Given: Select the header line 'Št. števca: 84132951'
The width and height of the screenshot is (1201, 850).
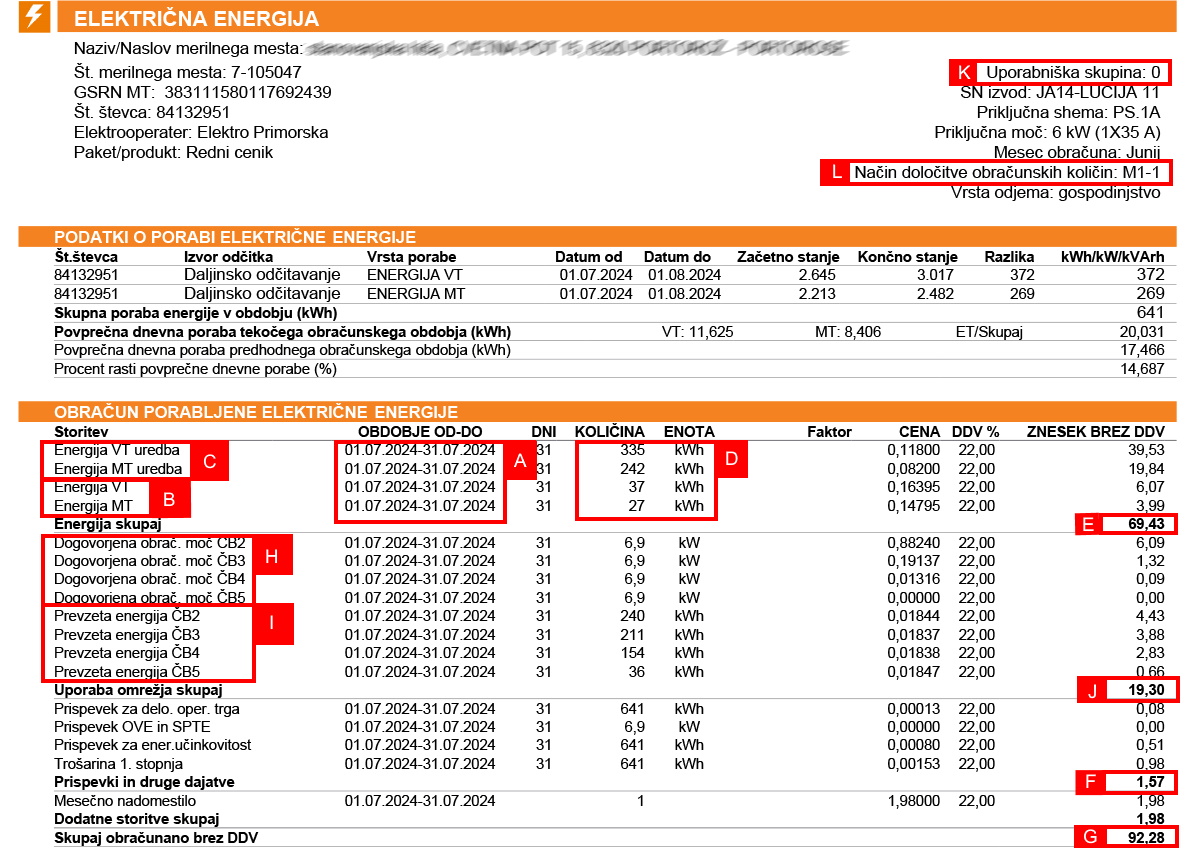Looking at the screenshot, I should (152, 113).
